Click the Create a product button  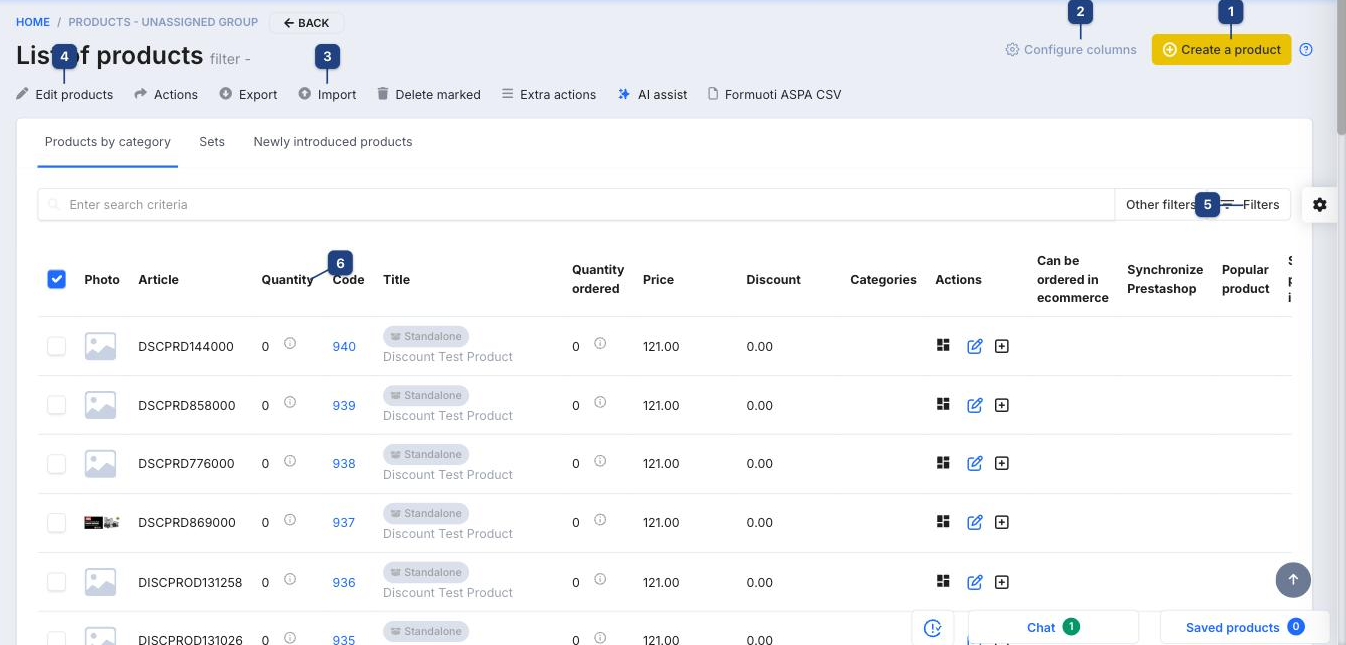1221,49
